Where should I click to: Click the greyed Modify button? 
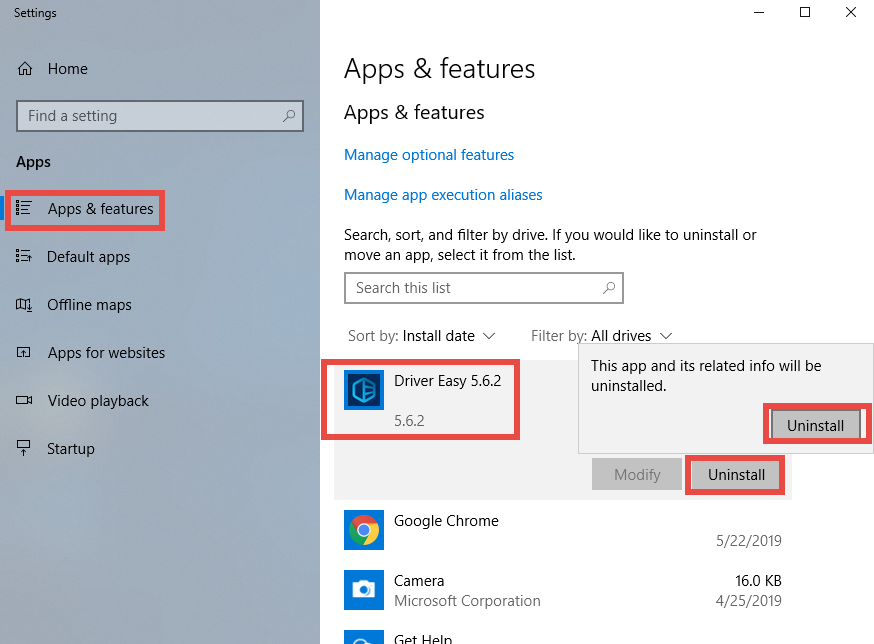click(637, 474)
